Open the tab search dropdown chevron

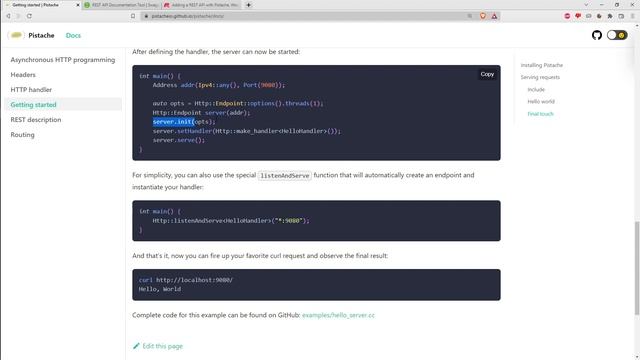[586, 5]
